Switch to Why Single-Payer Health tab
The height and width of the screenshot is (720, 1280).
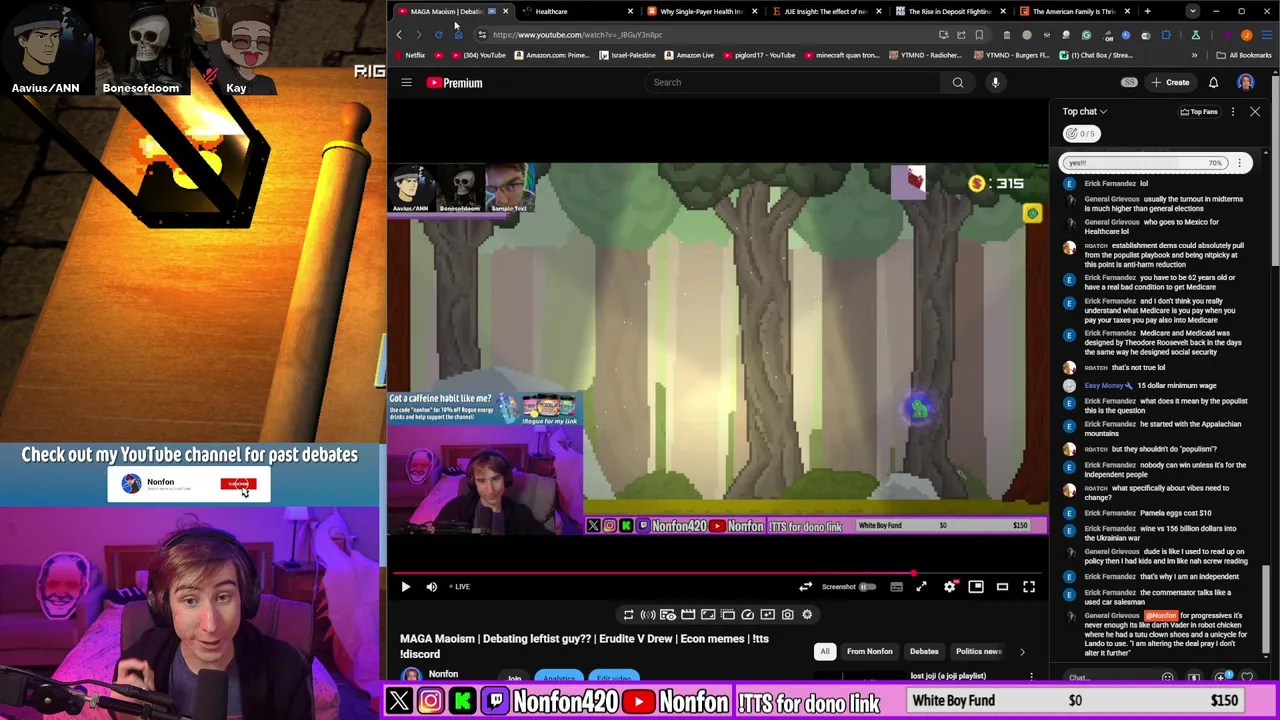tap(700, 11)
